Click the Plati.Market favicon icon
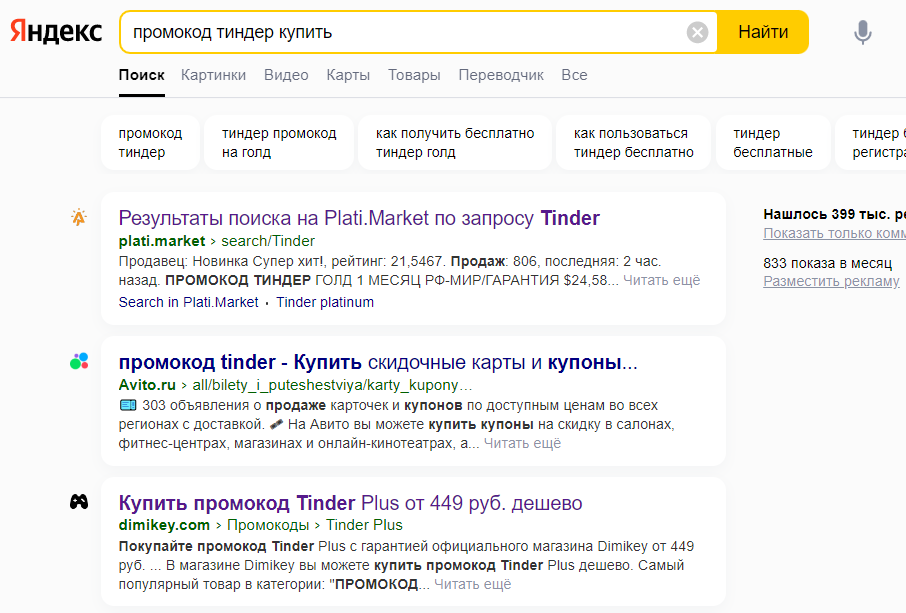The height and width of the screenshot is (613, 906). pyautogui.click(x=79, y=218)
